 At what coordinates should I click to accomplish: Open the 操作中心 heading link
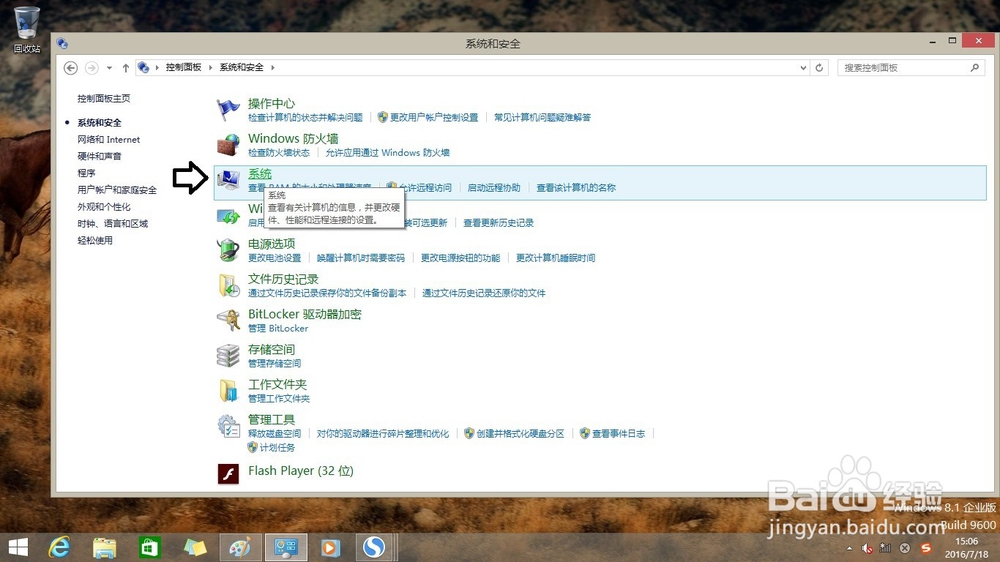pyautogui.click(x=271, y=103)
